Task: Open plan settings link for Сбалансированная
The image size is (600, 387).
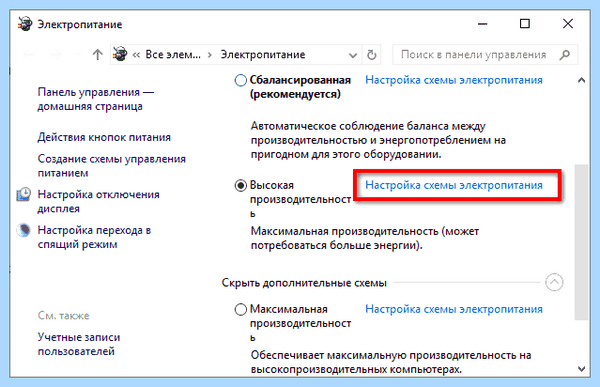Action: (454, 80)
